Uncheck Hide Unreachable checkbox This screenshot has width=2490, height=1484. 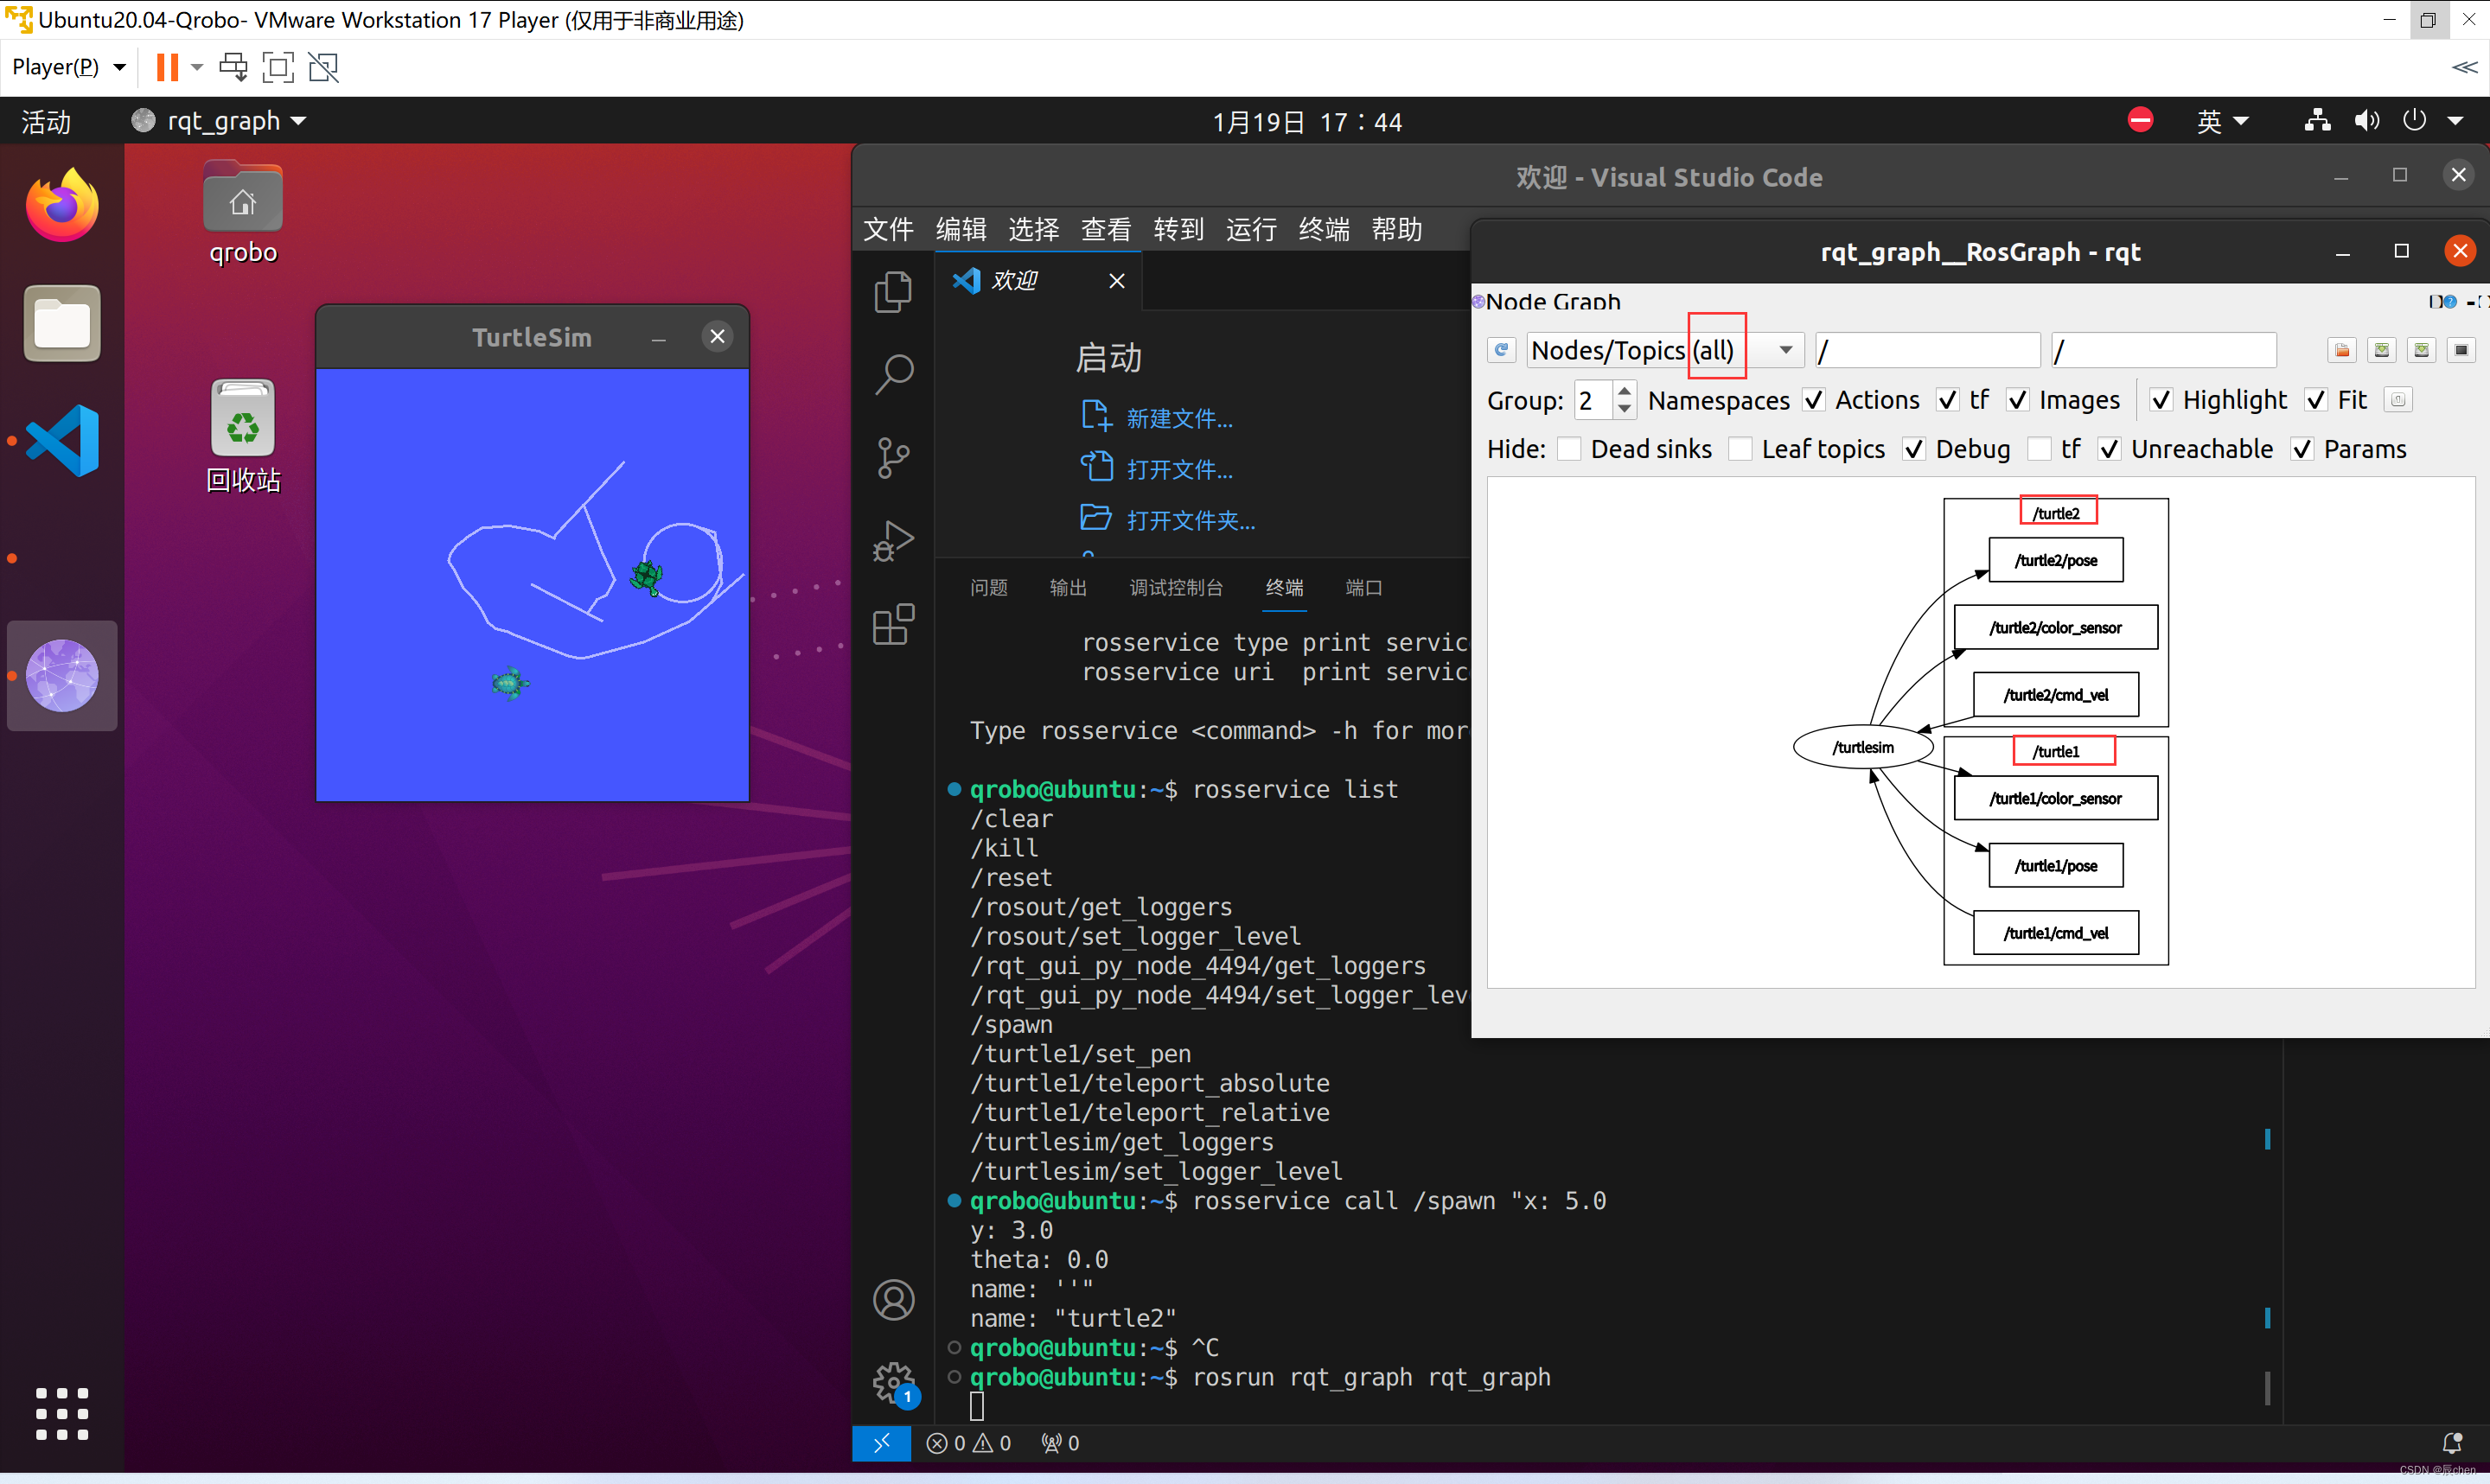2109,449
